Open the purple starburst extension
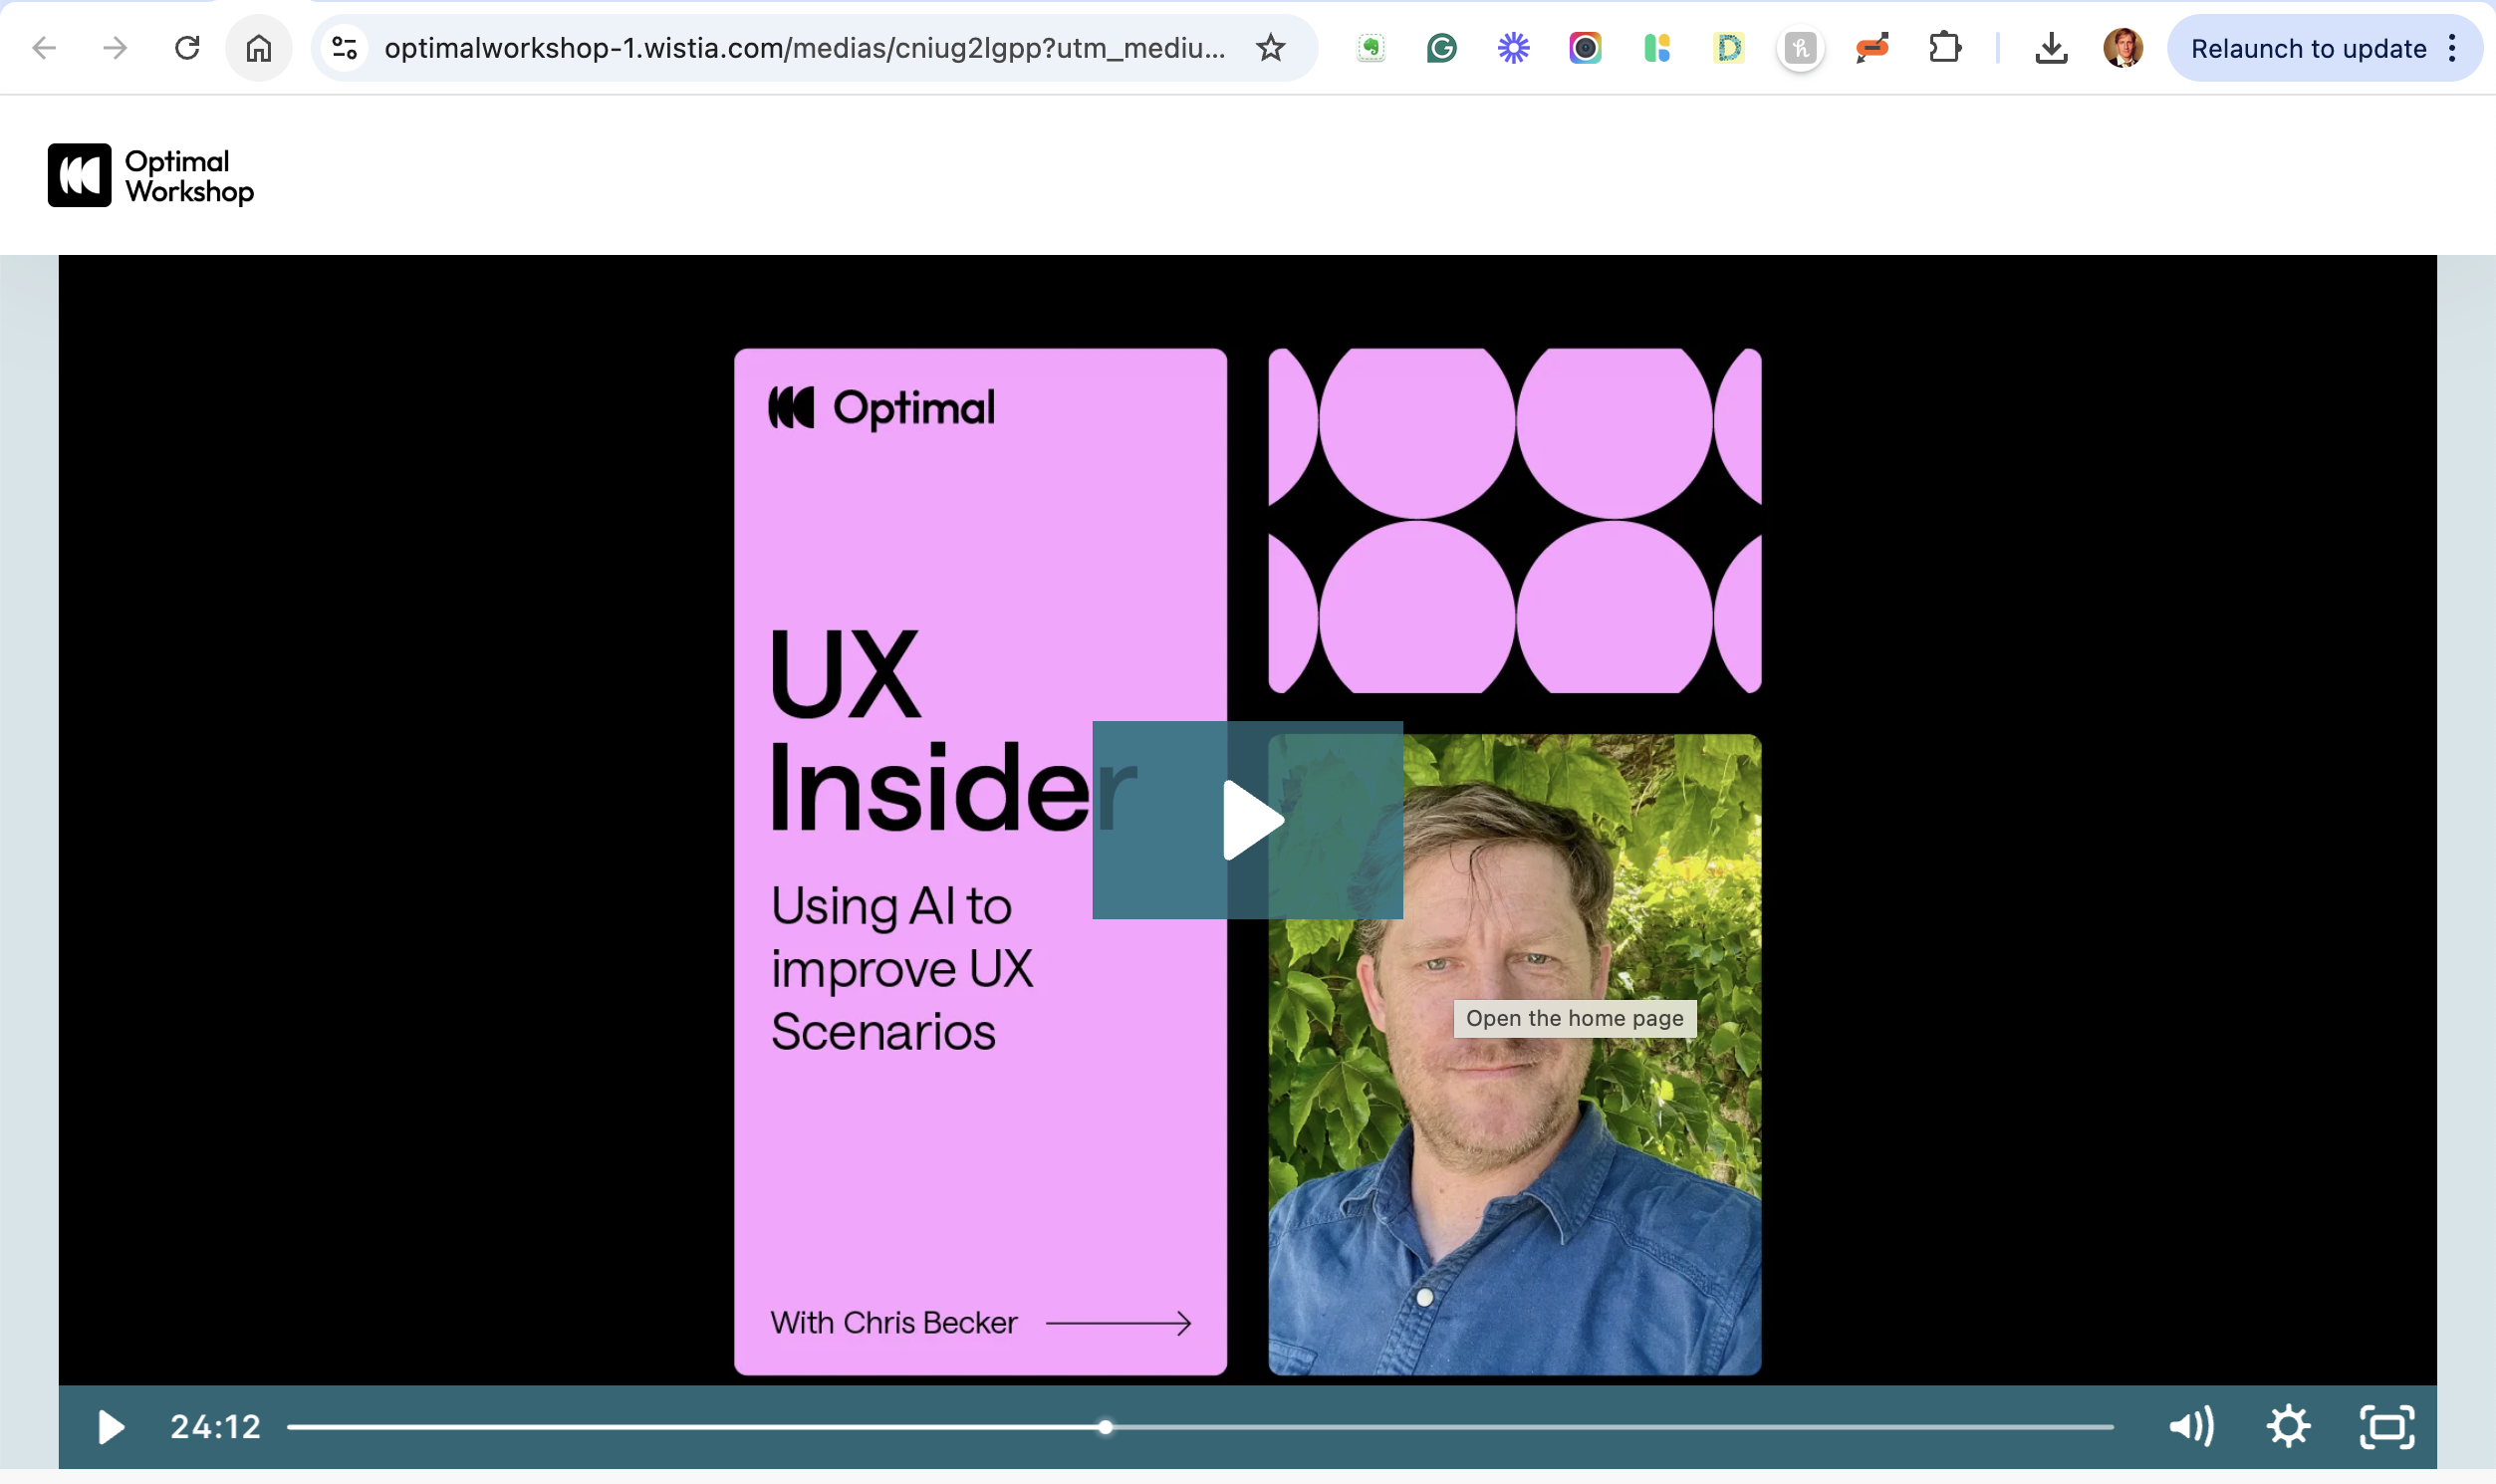Viewport: 2496px width, 1484px height. pyautogui.click(x=1513, y=47)
